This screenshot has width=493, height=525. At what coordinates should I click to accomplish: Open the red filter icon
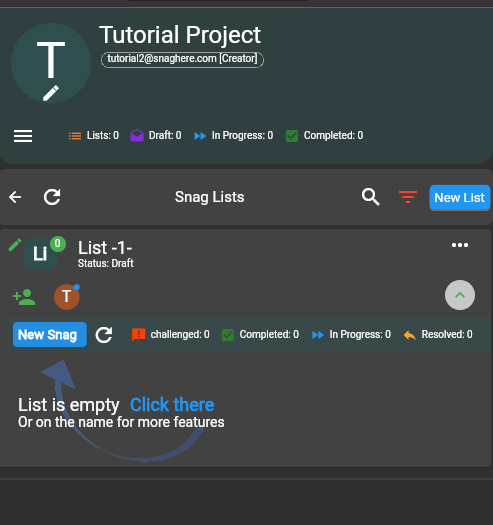click(408, 197)
